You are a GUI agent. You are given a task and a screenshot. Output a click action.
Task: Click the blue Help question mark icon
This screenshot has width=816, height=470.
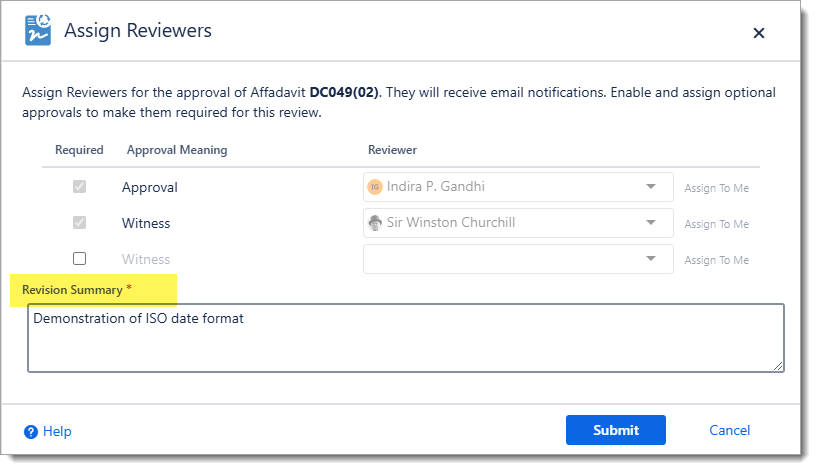31,432
